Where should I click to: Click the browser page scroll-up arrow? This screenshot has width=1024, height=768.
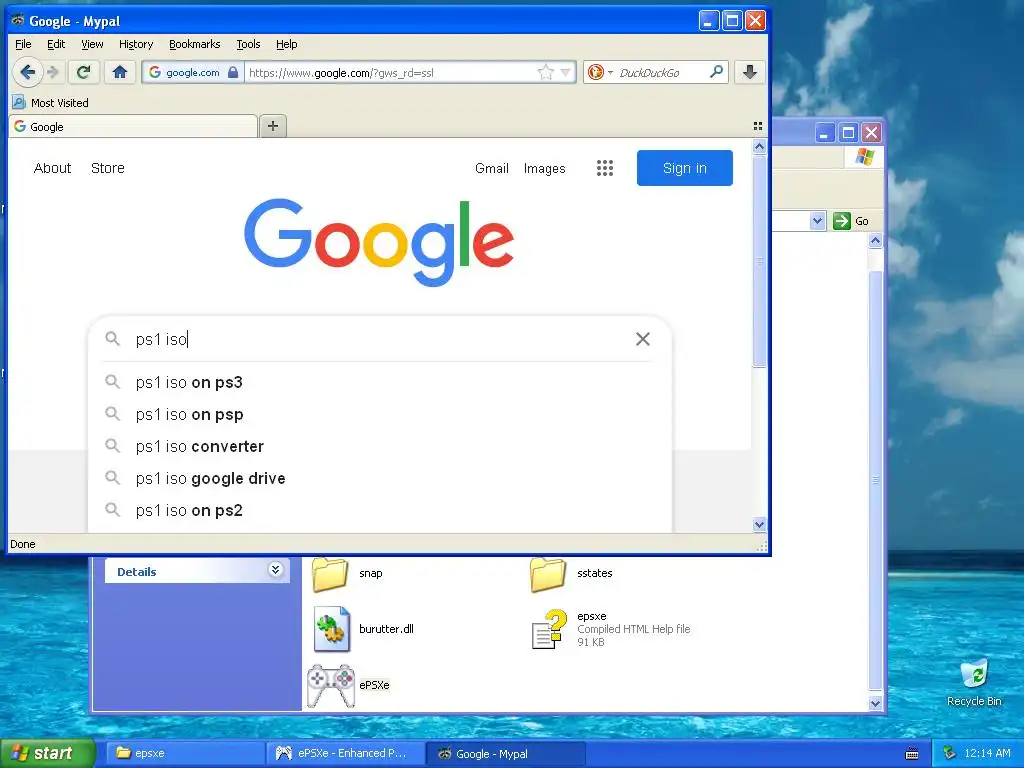tap(759, 147)
